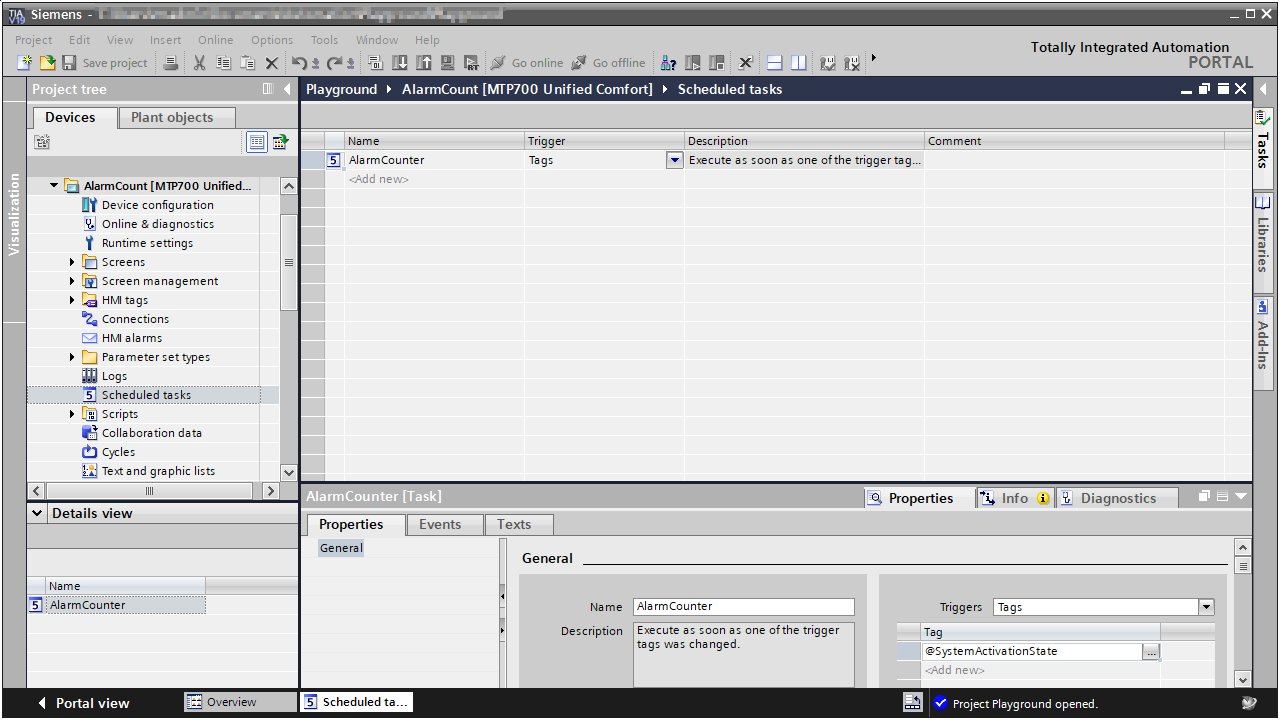Click the browse button beside @SystemActivationState
Image resolution: width=1280 pixels, height=720 pixels.
click(x=1151, y=651)
